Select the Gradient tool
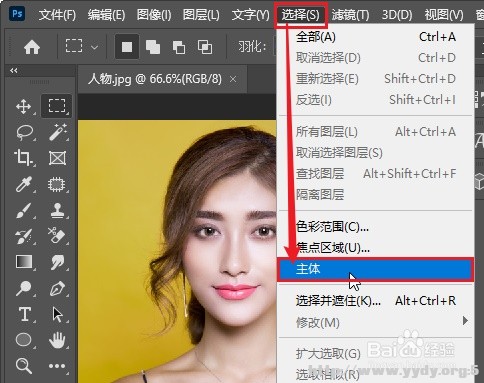 [24, 262]
